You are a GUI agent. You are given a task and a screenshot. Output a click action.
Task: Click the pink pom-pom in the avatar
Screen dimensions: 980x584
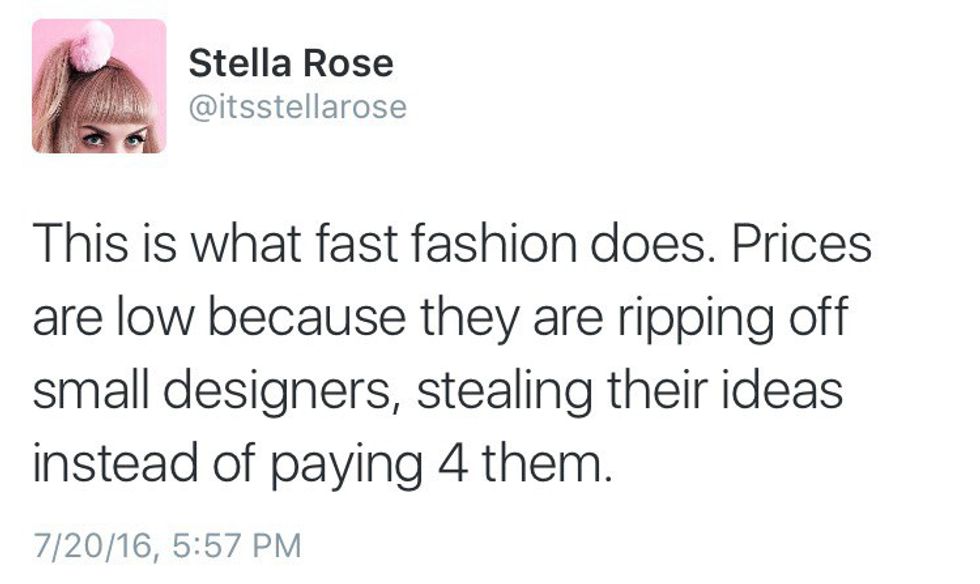[x=92, y=45]
